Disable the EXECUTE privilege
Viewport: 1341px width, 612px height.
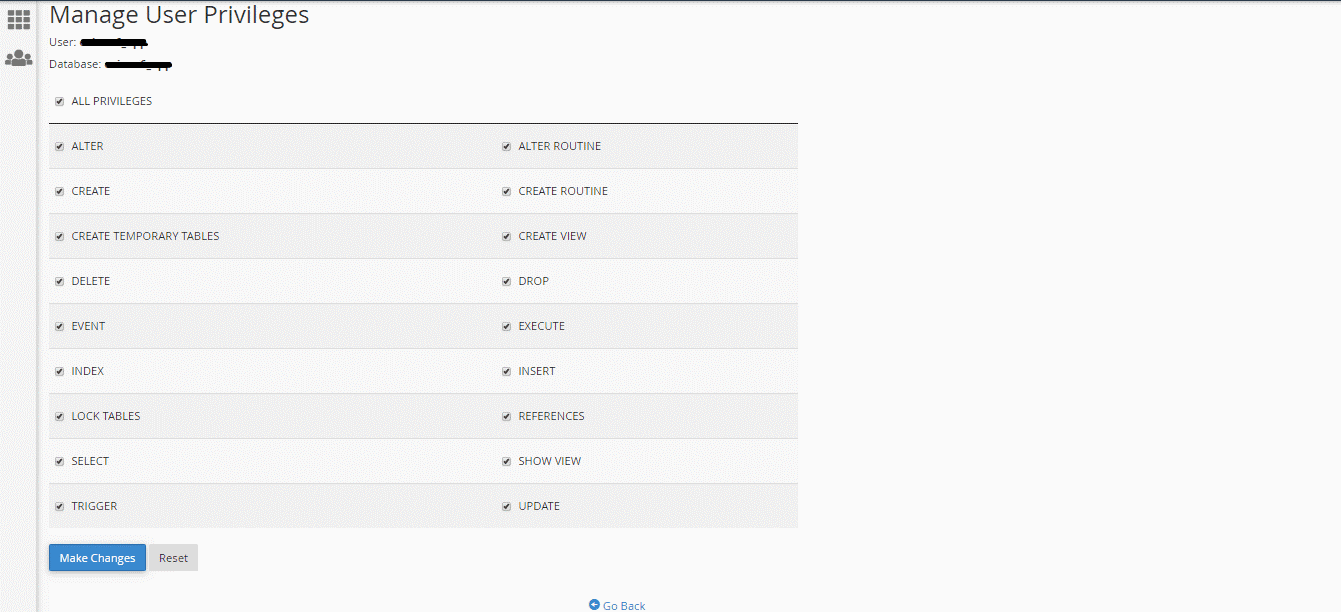tap(506, 325)
